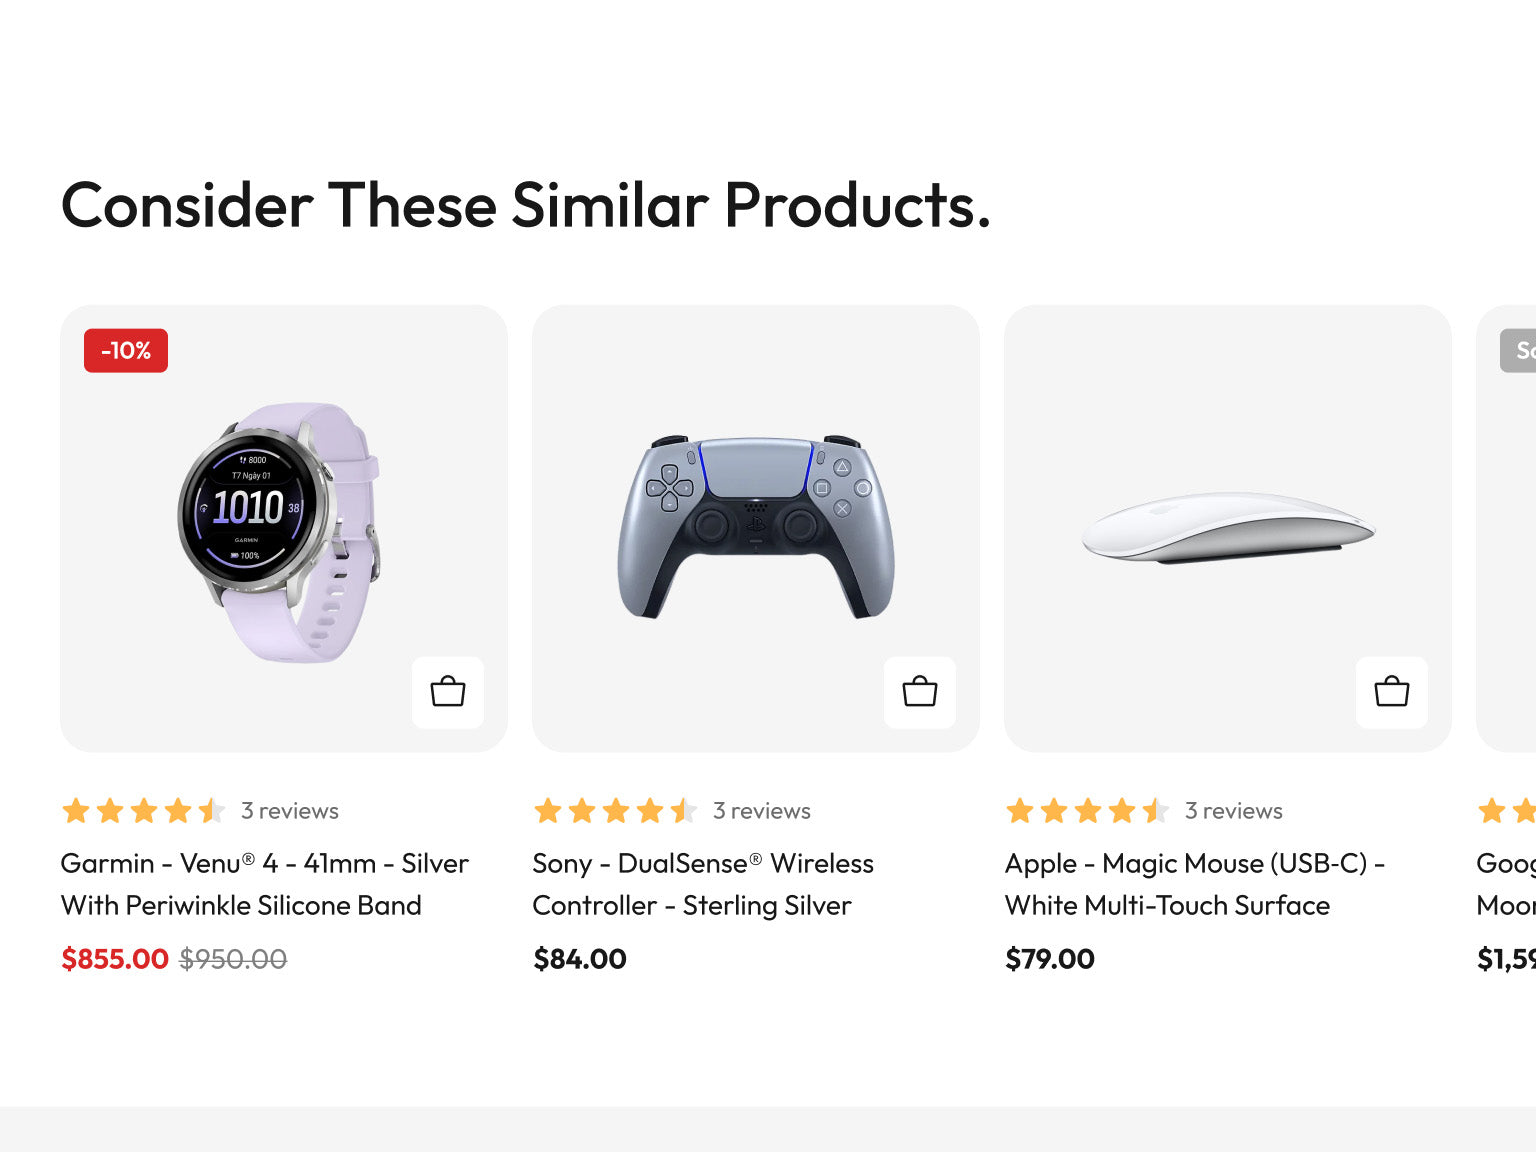The width and height of the screenshot is (1536, 1152).
Task: Click the star rating under the Garmin watch
Action: pyautogui.click(x=143, y=811)
